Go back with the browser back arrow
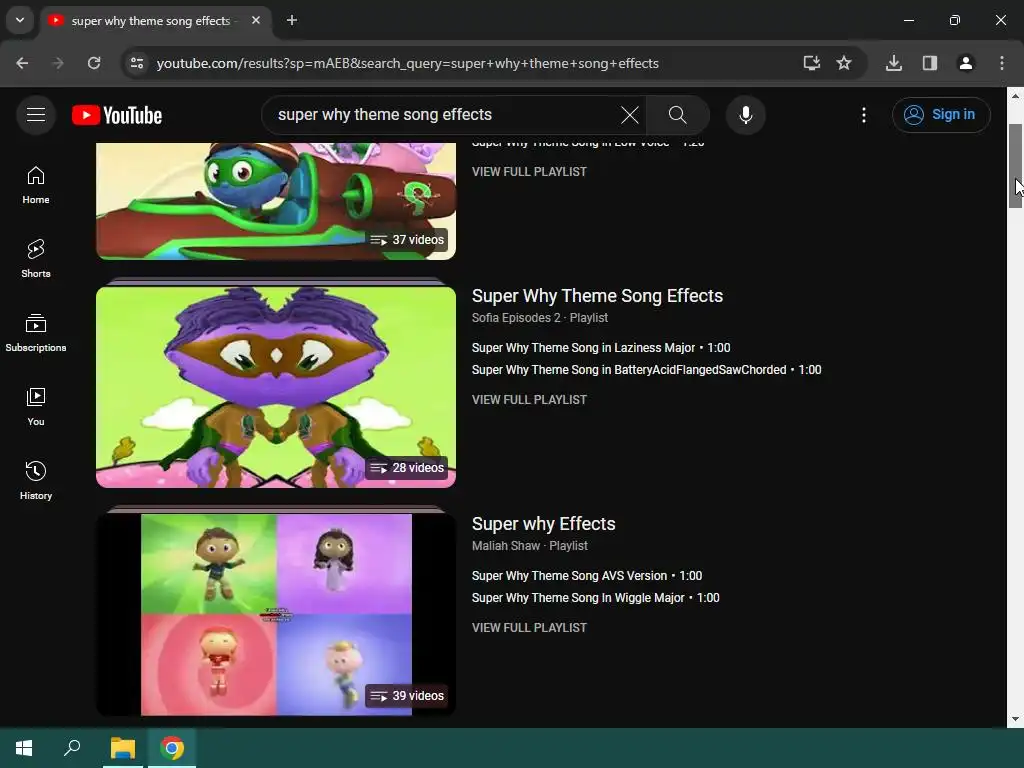The image size is (1024, 768). click(x=22, y=63)
